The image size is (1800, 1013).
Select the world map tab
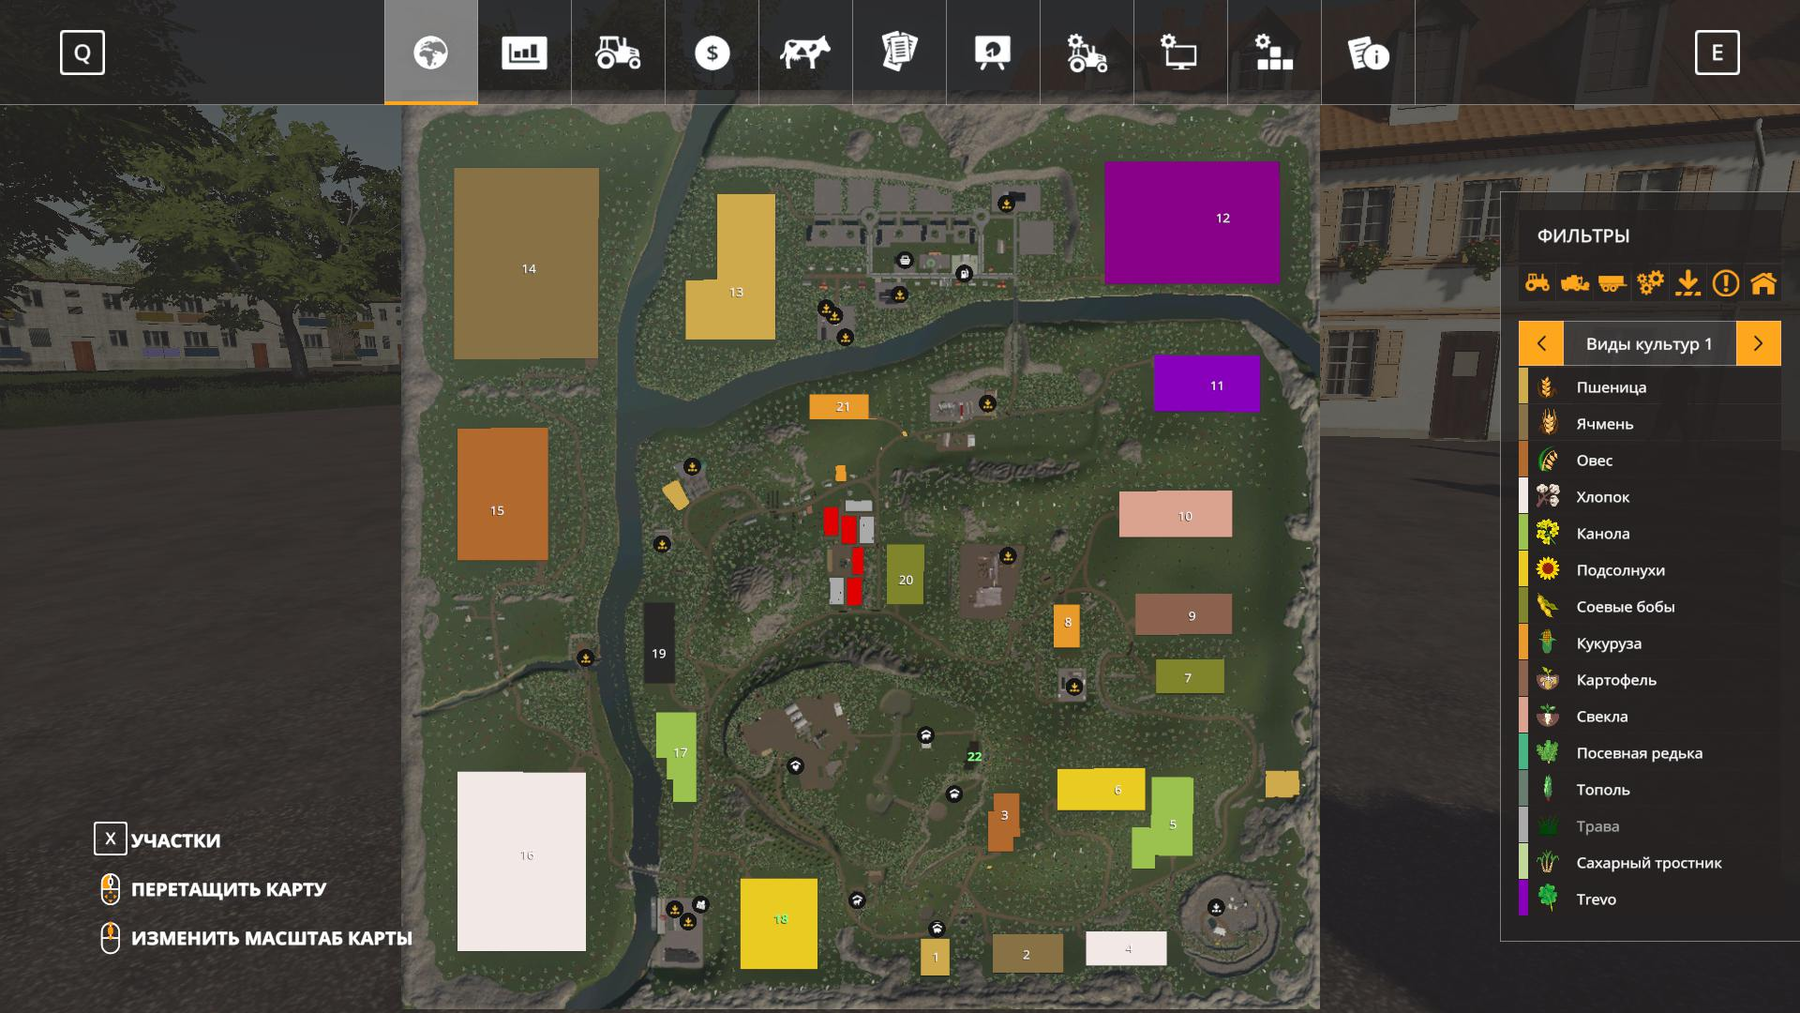point(431,52)
